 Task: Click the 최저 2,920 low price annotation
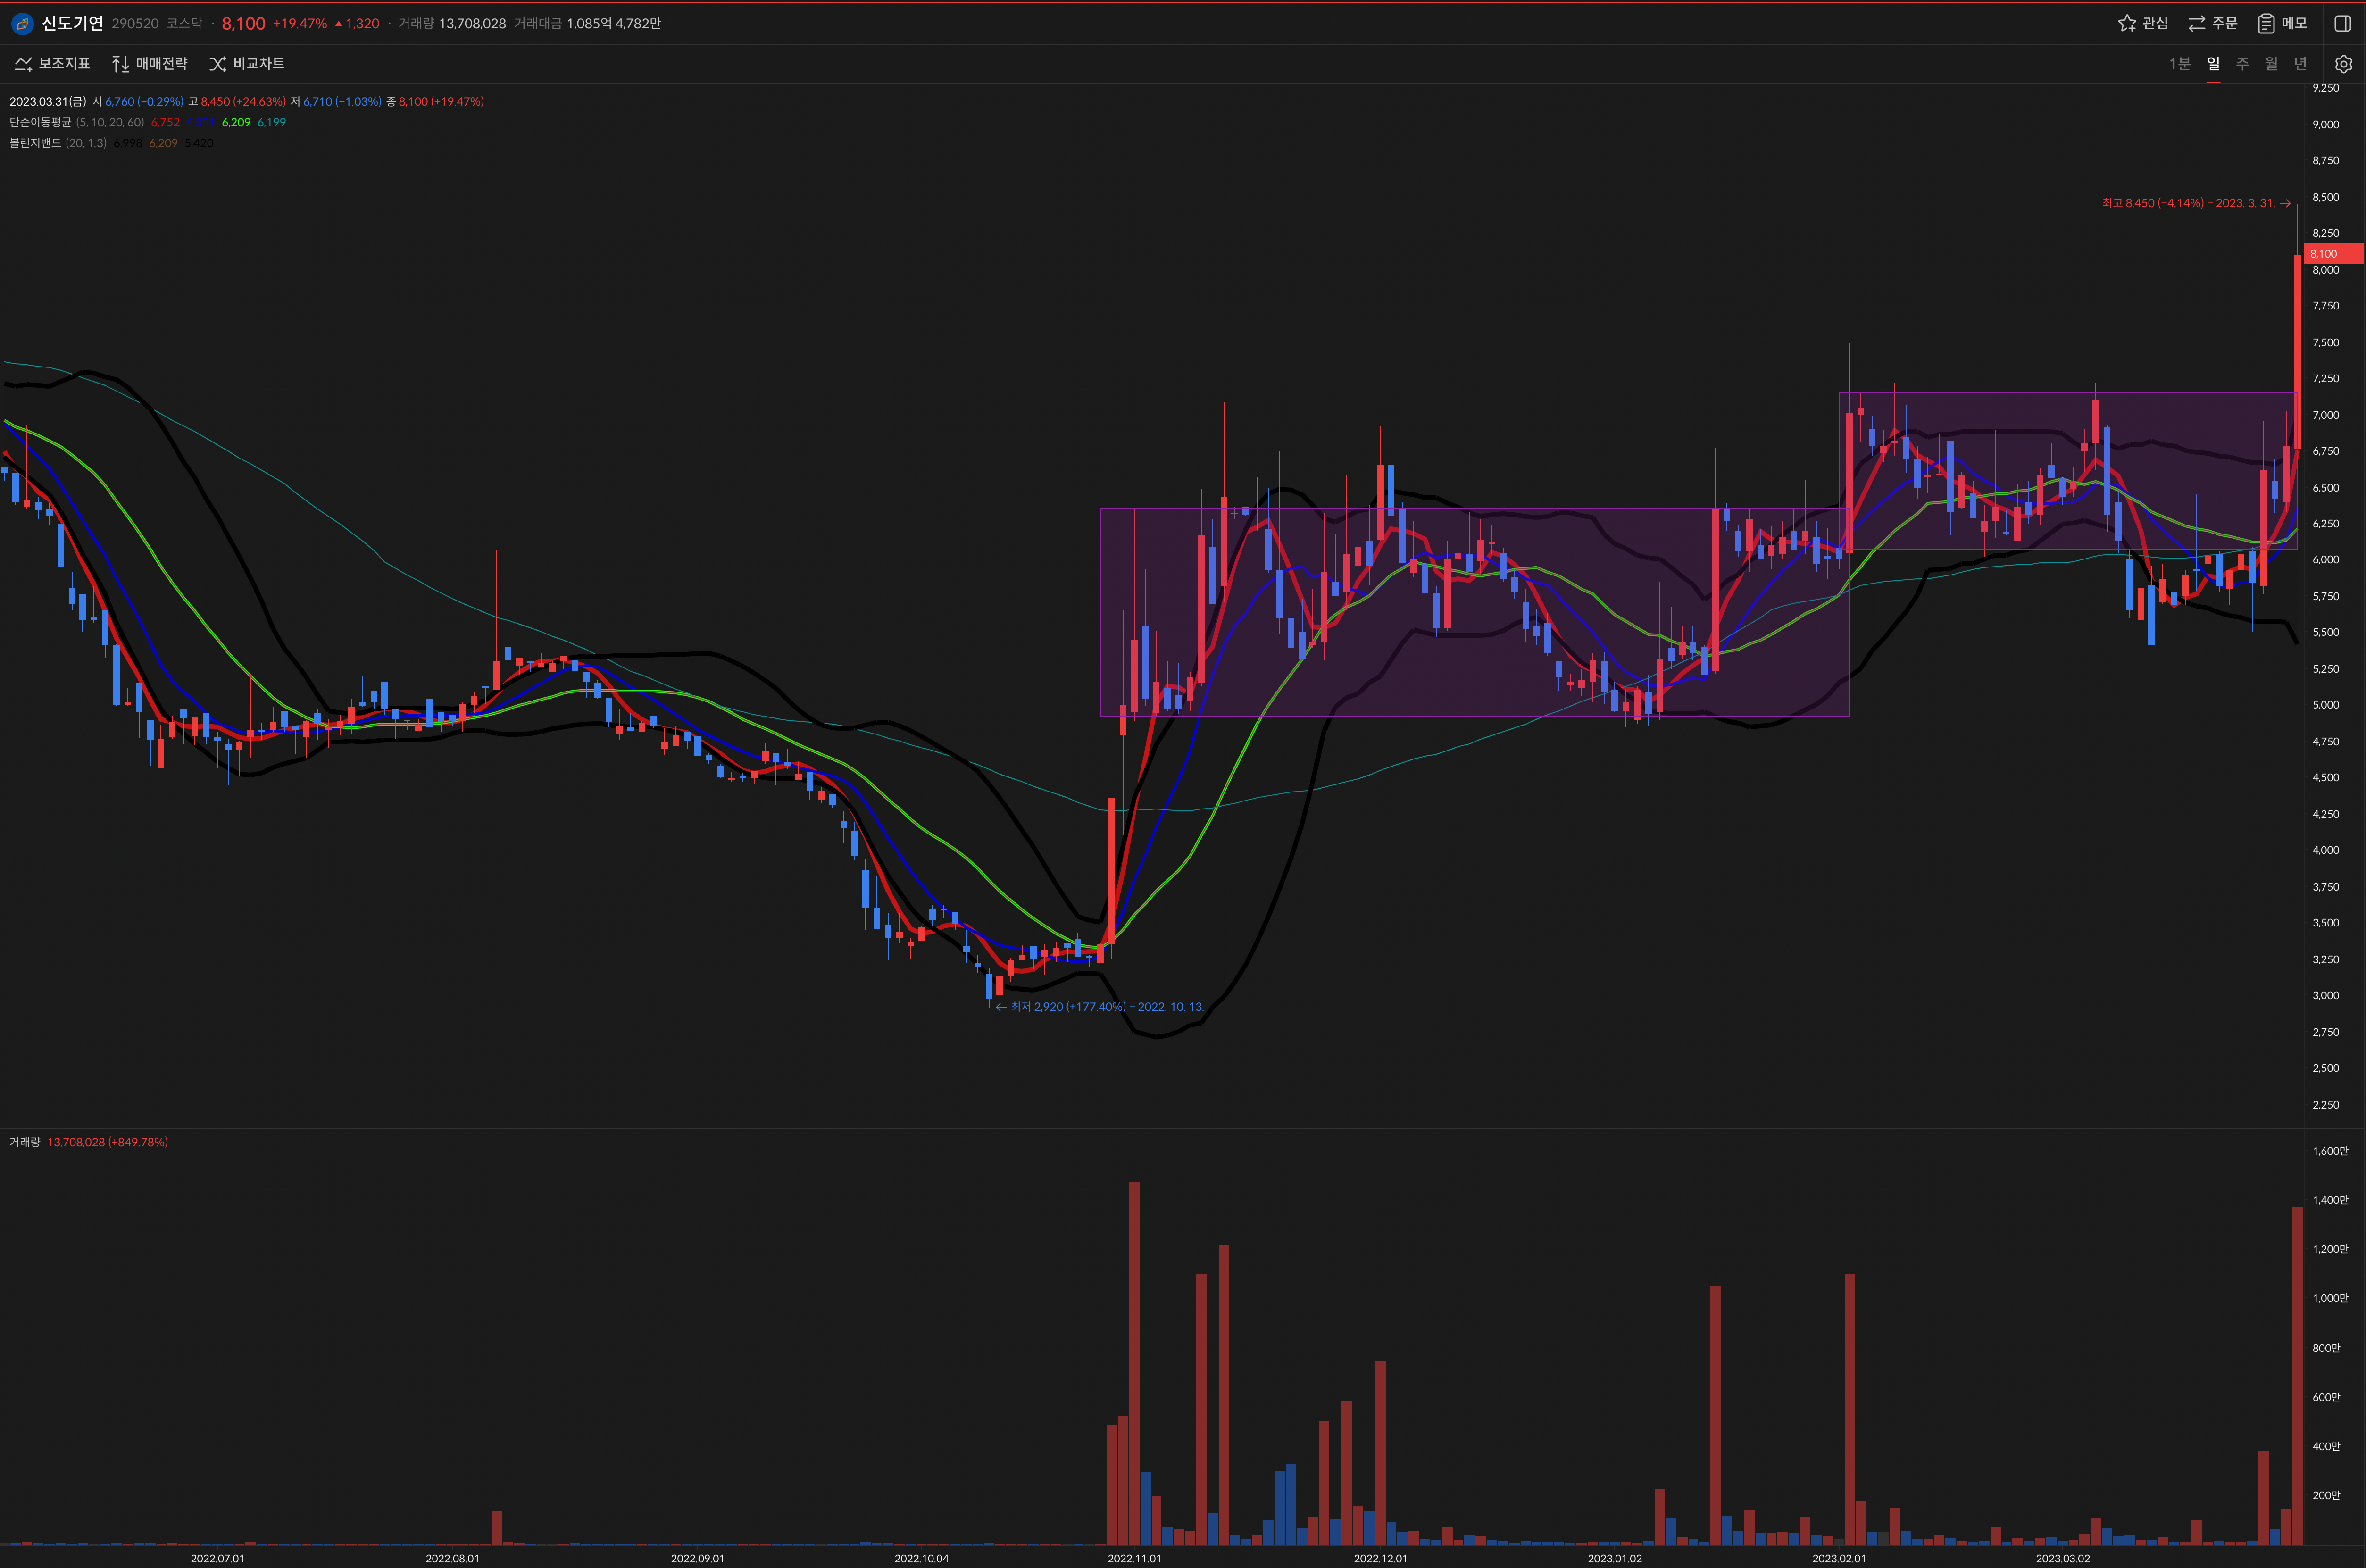(1099, 1006)
